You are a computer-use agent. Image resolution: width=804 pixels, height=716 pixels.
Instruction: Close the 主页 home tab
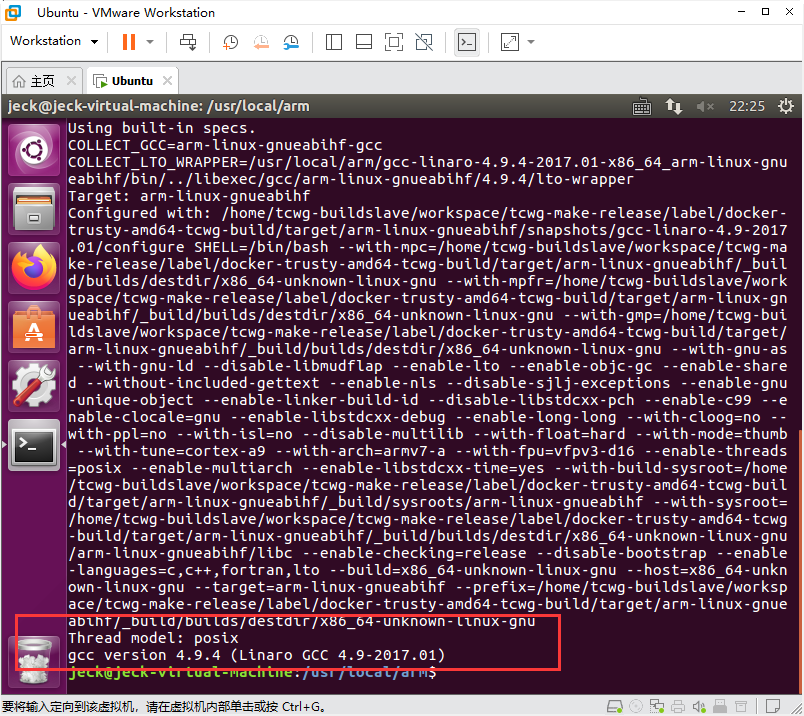pyautogui.click(x=72, y=81)
